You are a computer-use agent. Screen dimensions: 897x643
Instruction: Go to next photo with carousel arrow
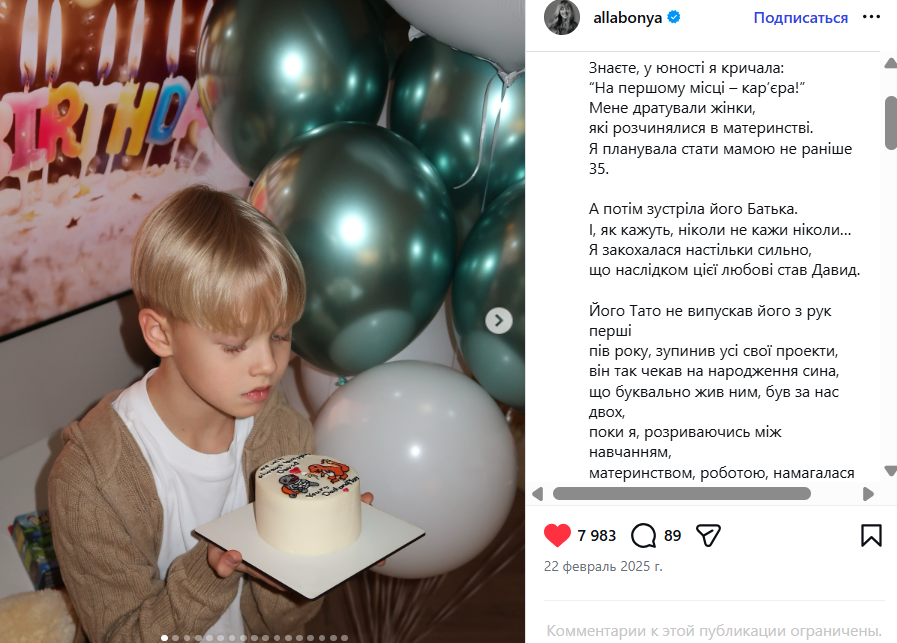[x=498, y=320]
